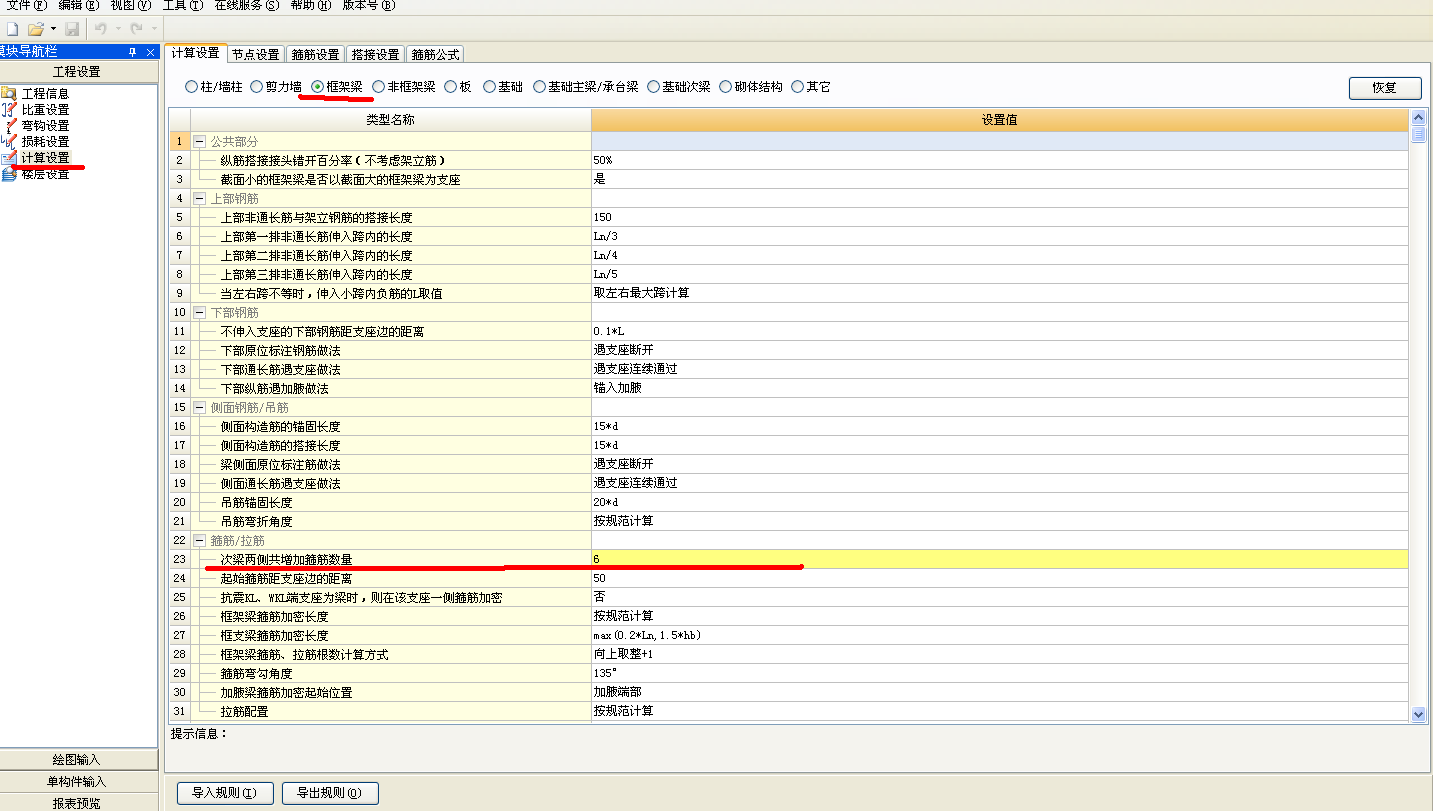Click the Undo arrow icon
Image resolution: width=1433 pixels, height=811 pixels.
coord(100,30)
